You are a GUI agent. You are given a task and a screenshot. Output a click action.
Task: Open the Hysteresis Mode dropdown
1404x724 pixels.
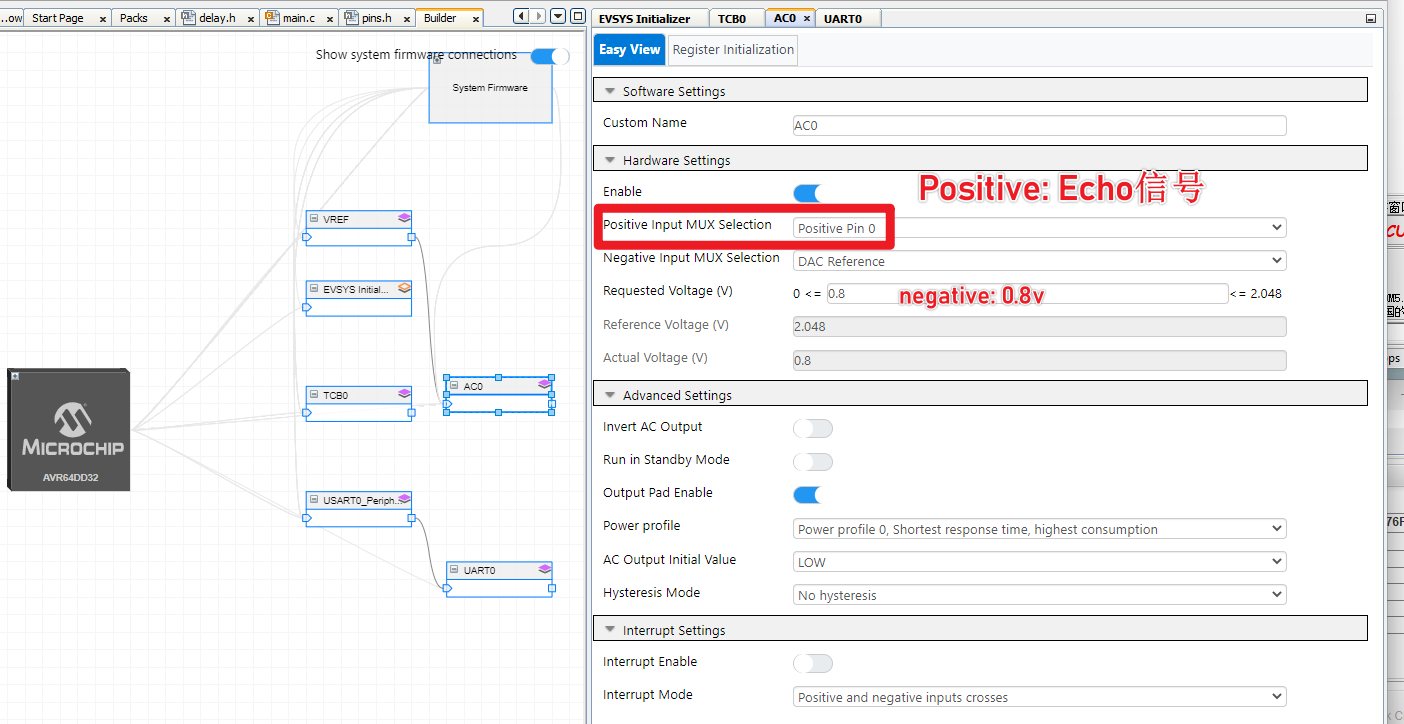click(1039, 595)
